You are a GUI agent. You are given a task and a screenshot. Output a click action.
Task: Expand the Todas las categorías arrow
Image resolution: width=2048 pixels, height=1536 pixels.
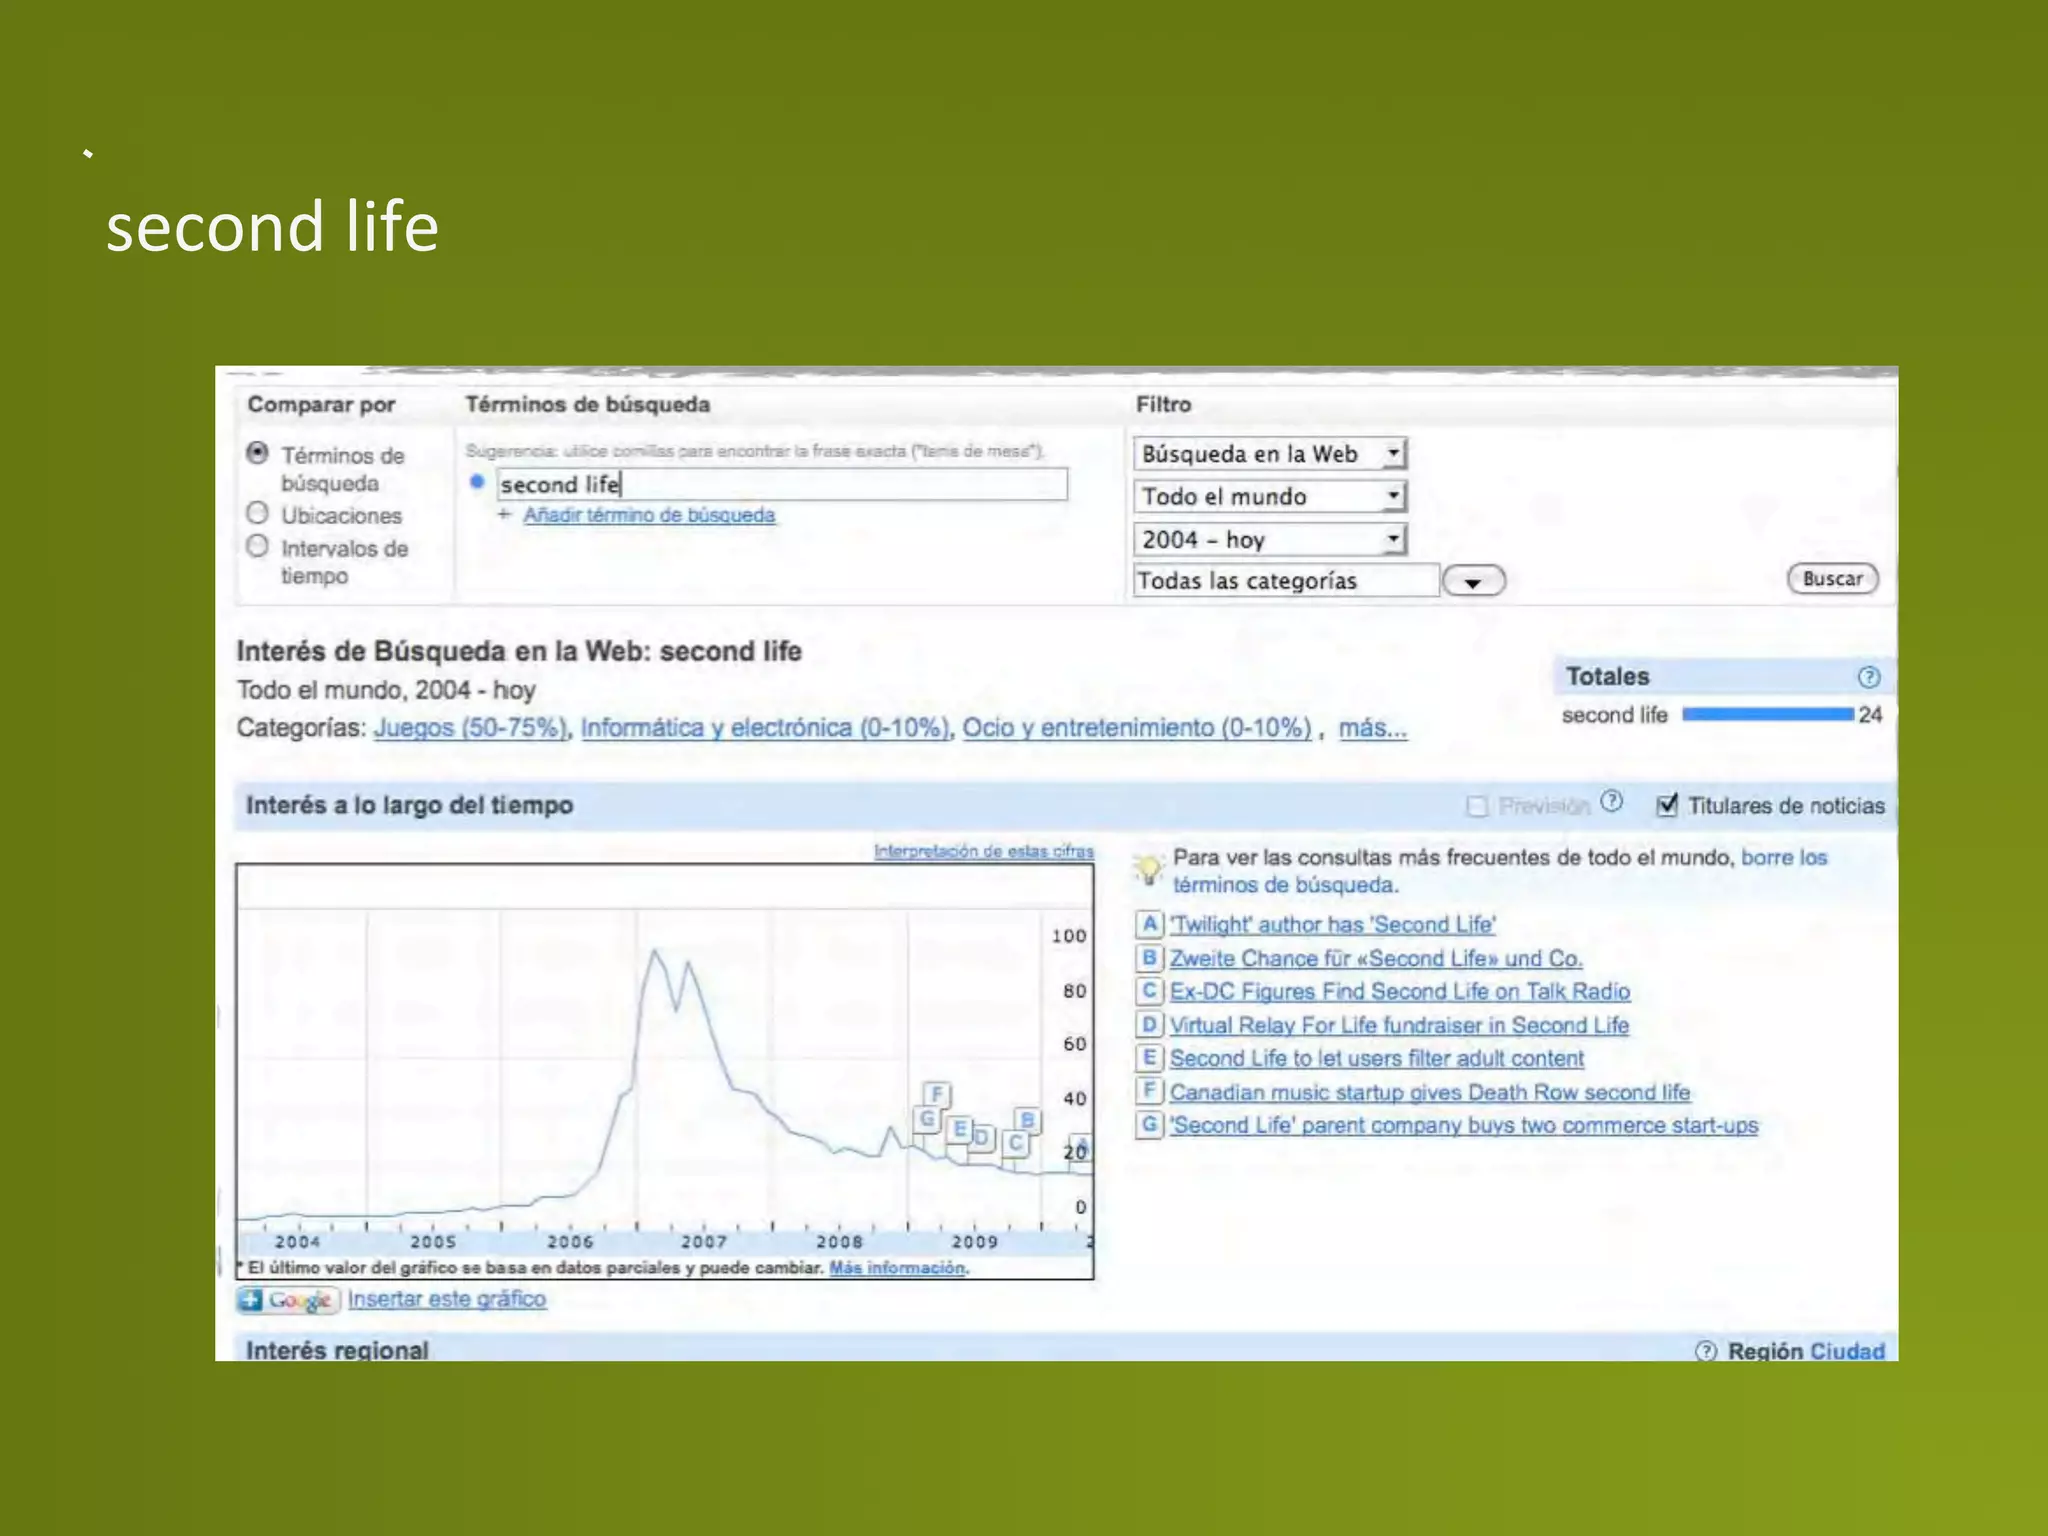point(1473,582)
